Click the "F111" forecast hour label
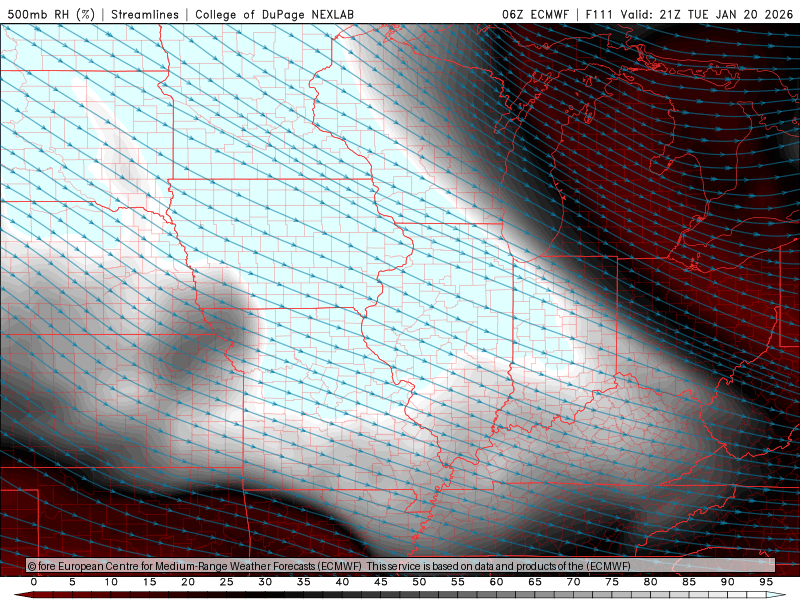 coord(599,14)
